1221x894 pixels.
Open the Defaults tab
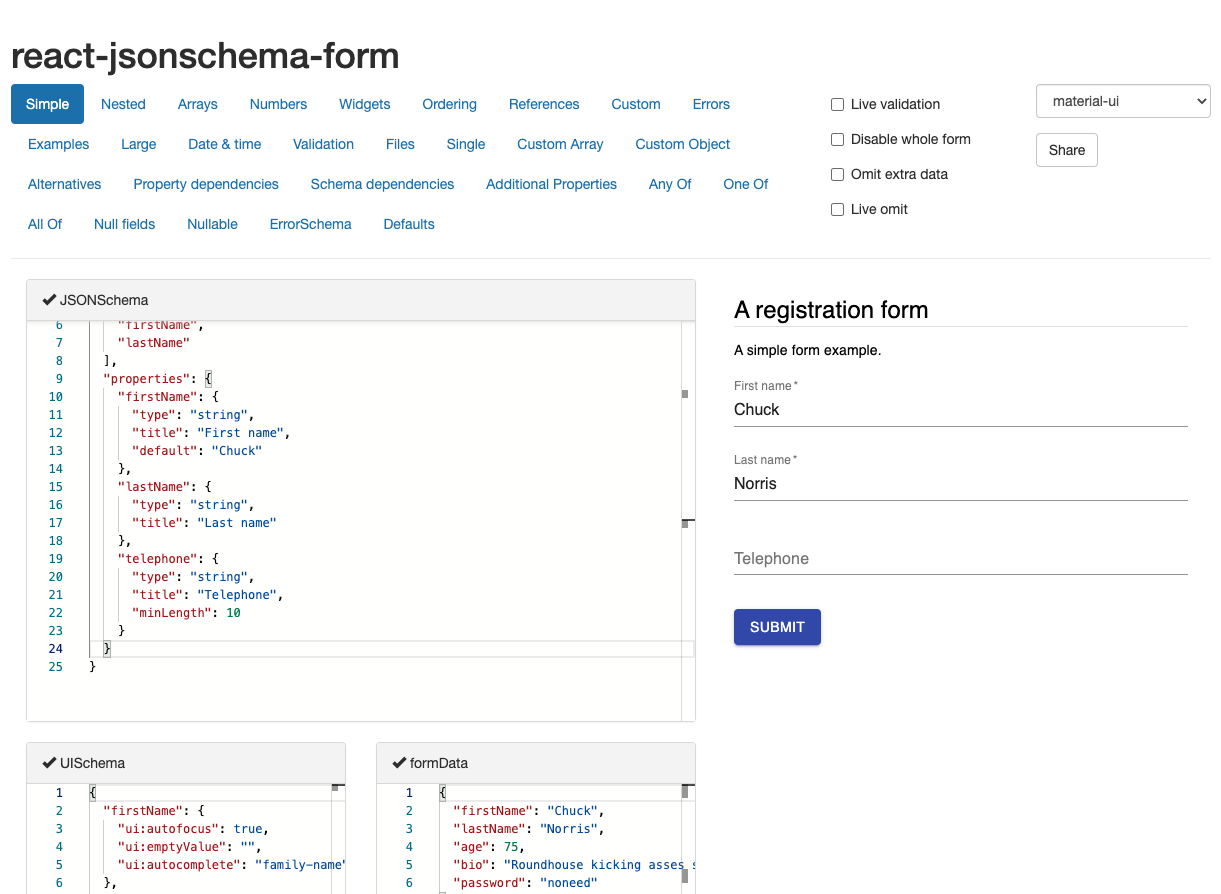point(409,224)
